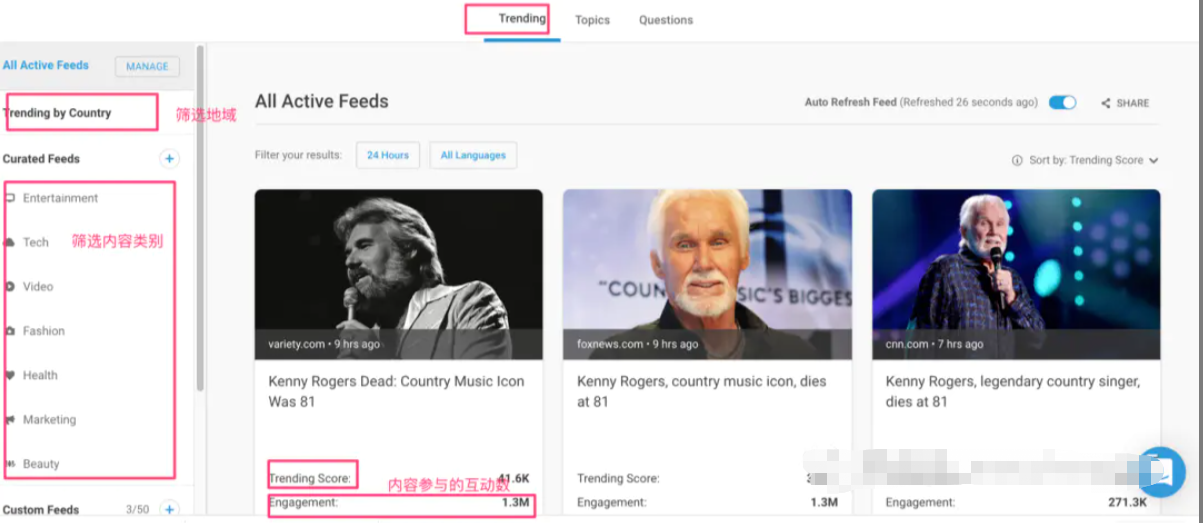Add a new Curated Feed with plus icon

pyautogui.click(x=169, y=159)
